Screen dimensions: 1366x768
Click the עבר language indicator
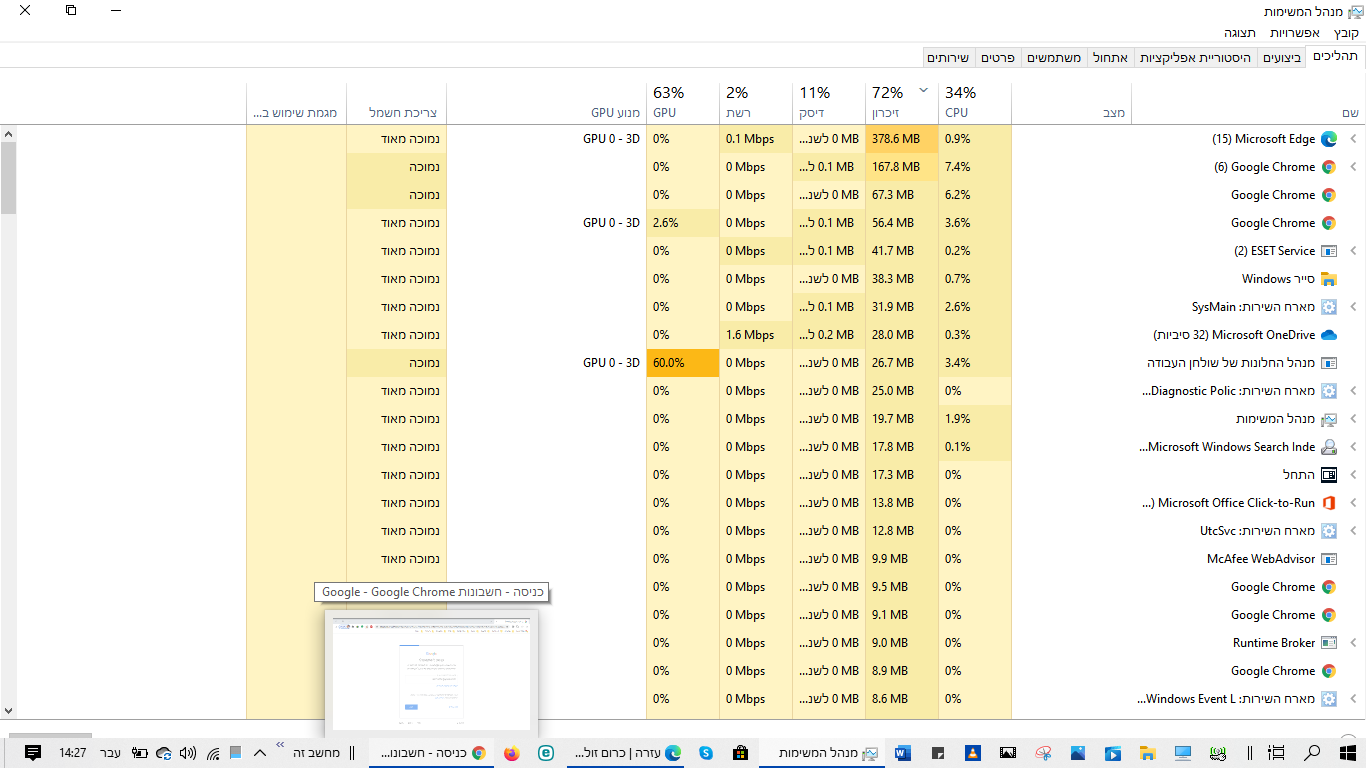coord(110,753)
